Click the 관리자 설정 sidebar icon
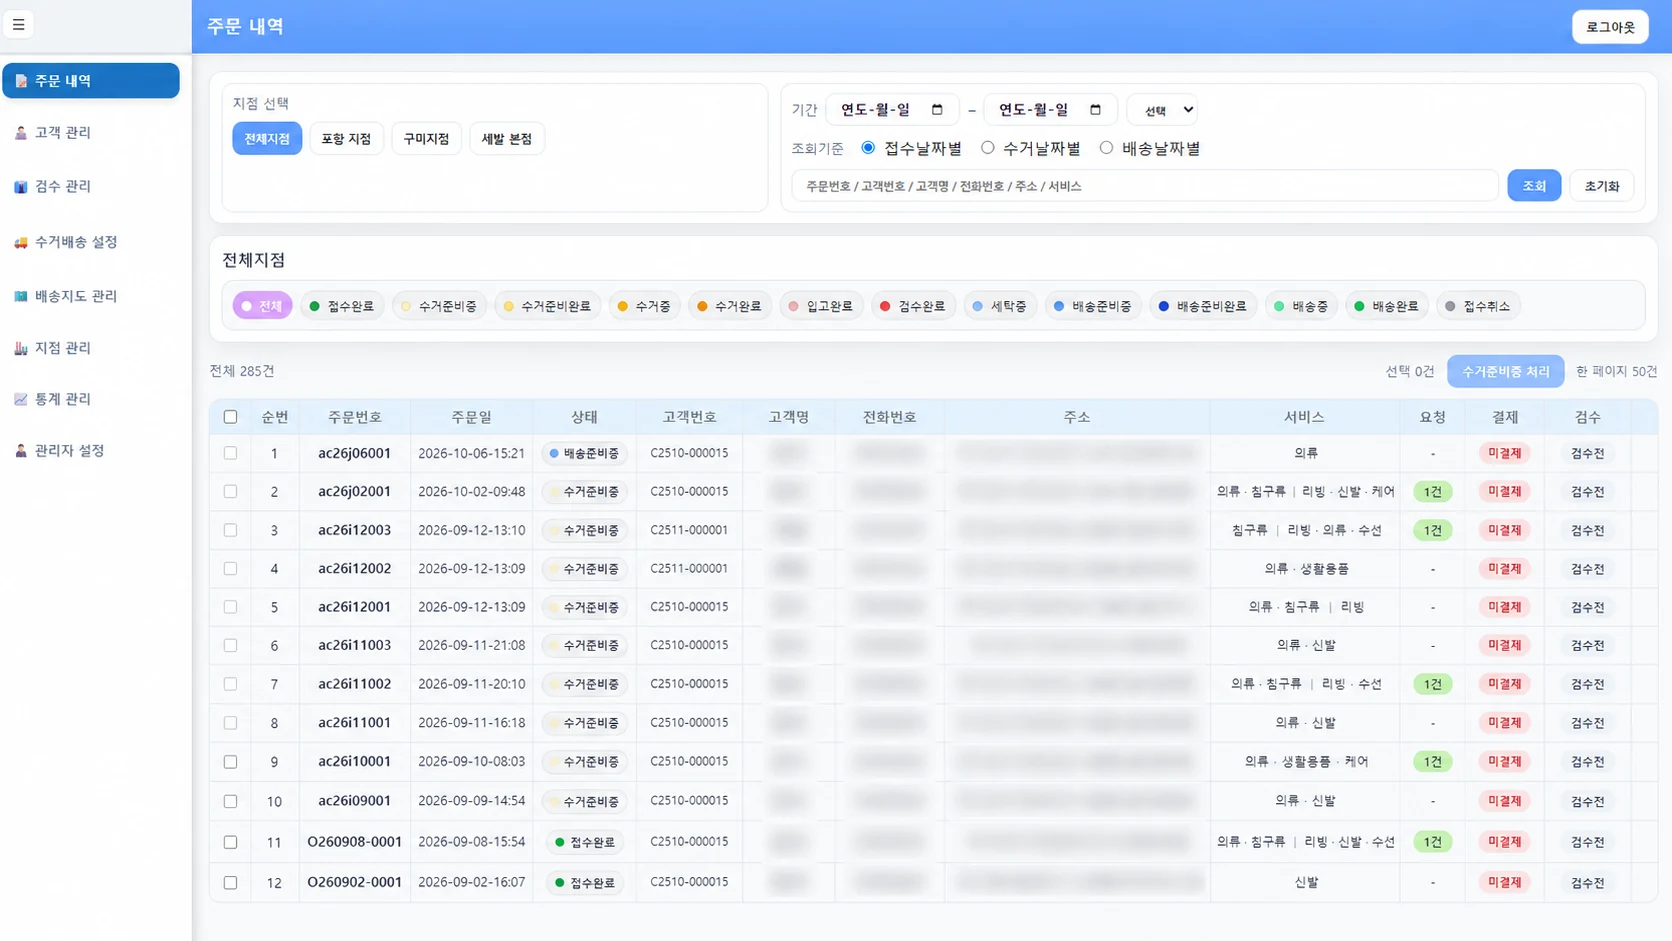1672x941 pixels. click(21, 452)
